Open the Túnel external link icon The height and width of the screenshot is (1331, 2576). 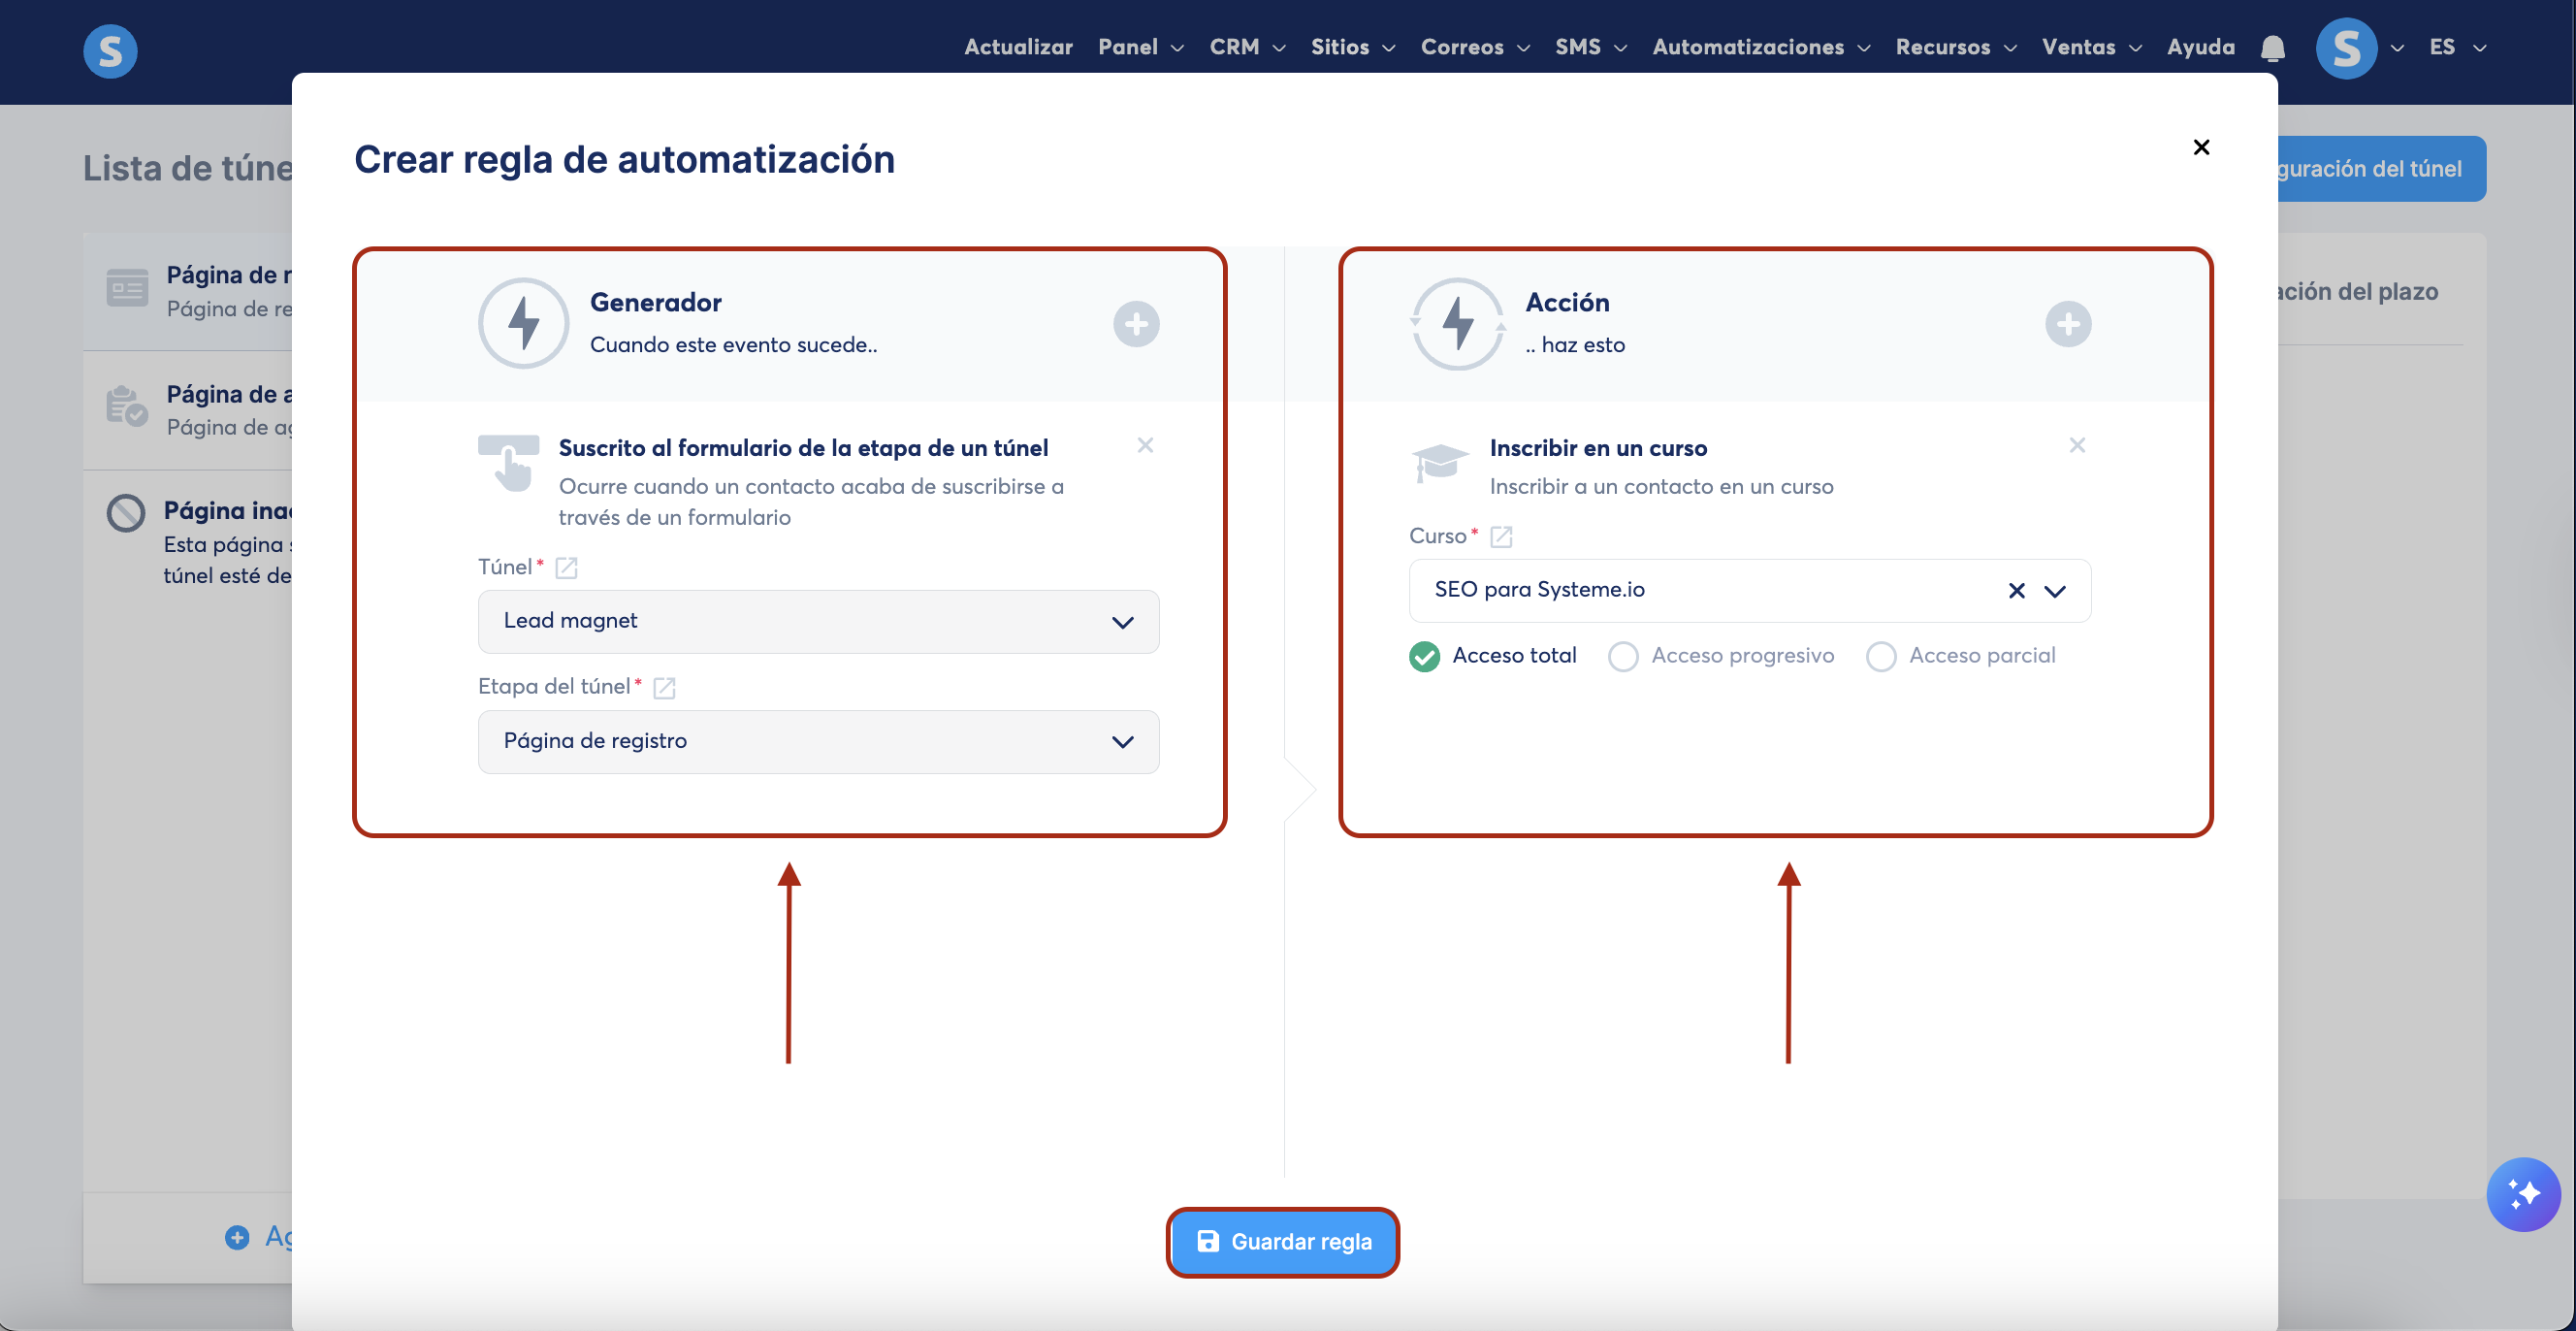coord(566,568)
